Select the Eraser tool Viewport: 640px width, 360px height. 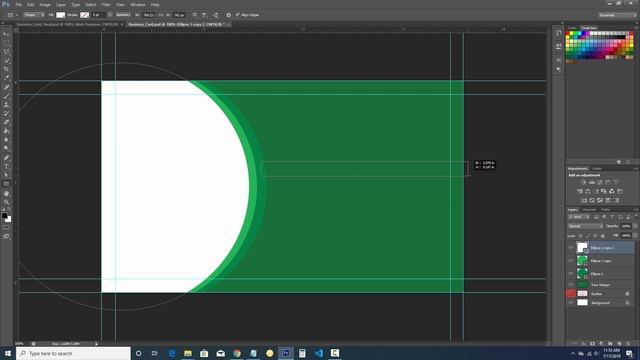[6, 122]
